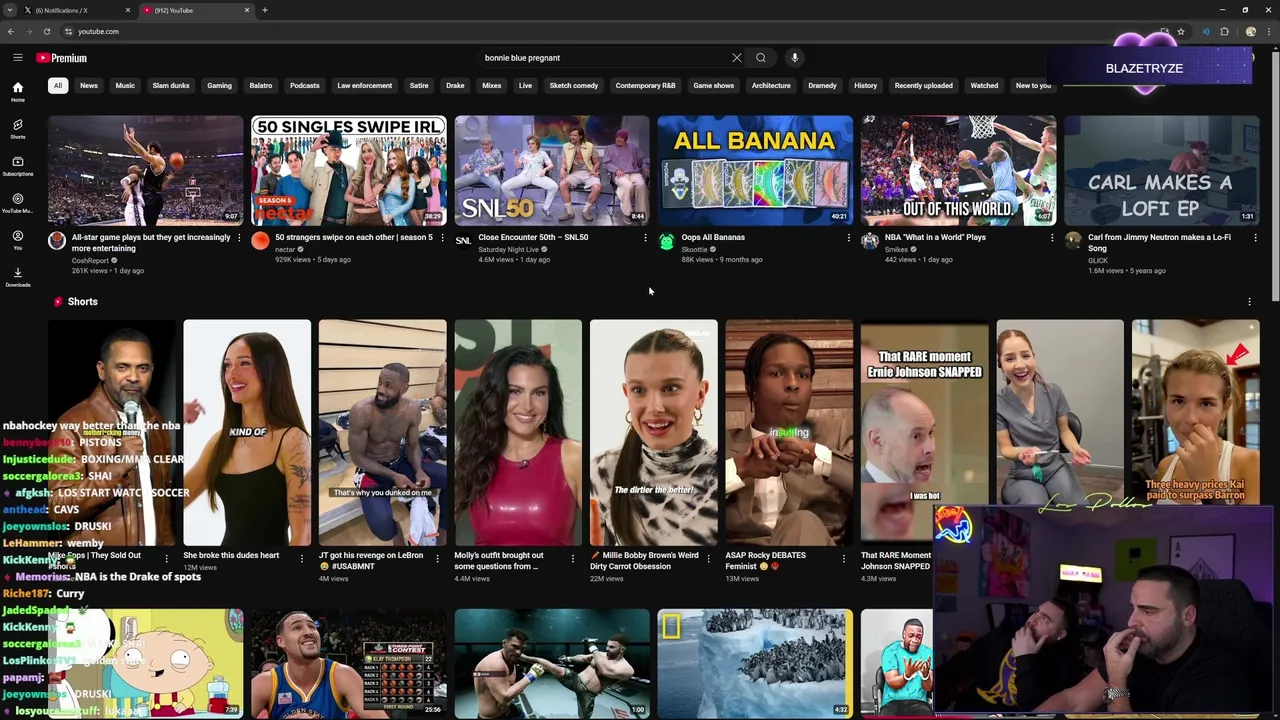1280x720 pixels.
Task: Select the Law enforcement filter chip
Action: coord(365,85)
